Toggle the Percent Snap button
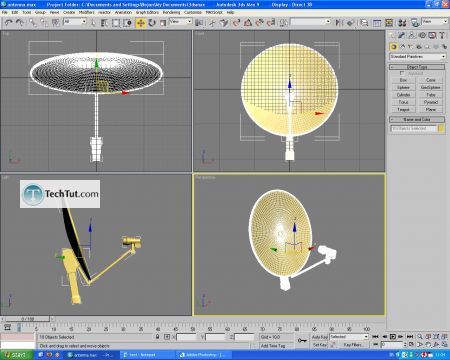 [x=259, y=23]
